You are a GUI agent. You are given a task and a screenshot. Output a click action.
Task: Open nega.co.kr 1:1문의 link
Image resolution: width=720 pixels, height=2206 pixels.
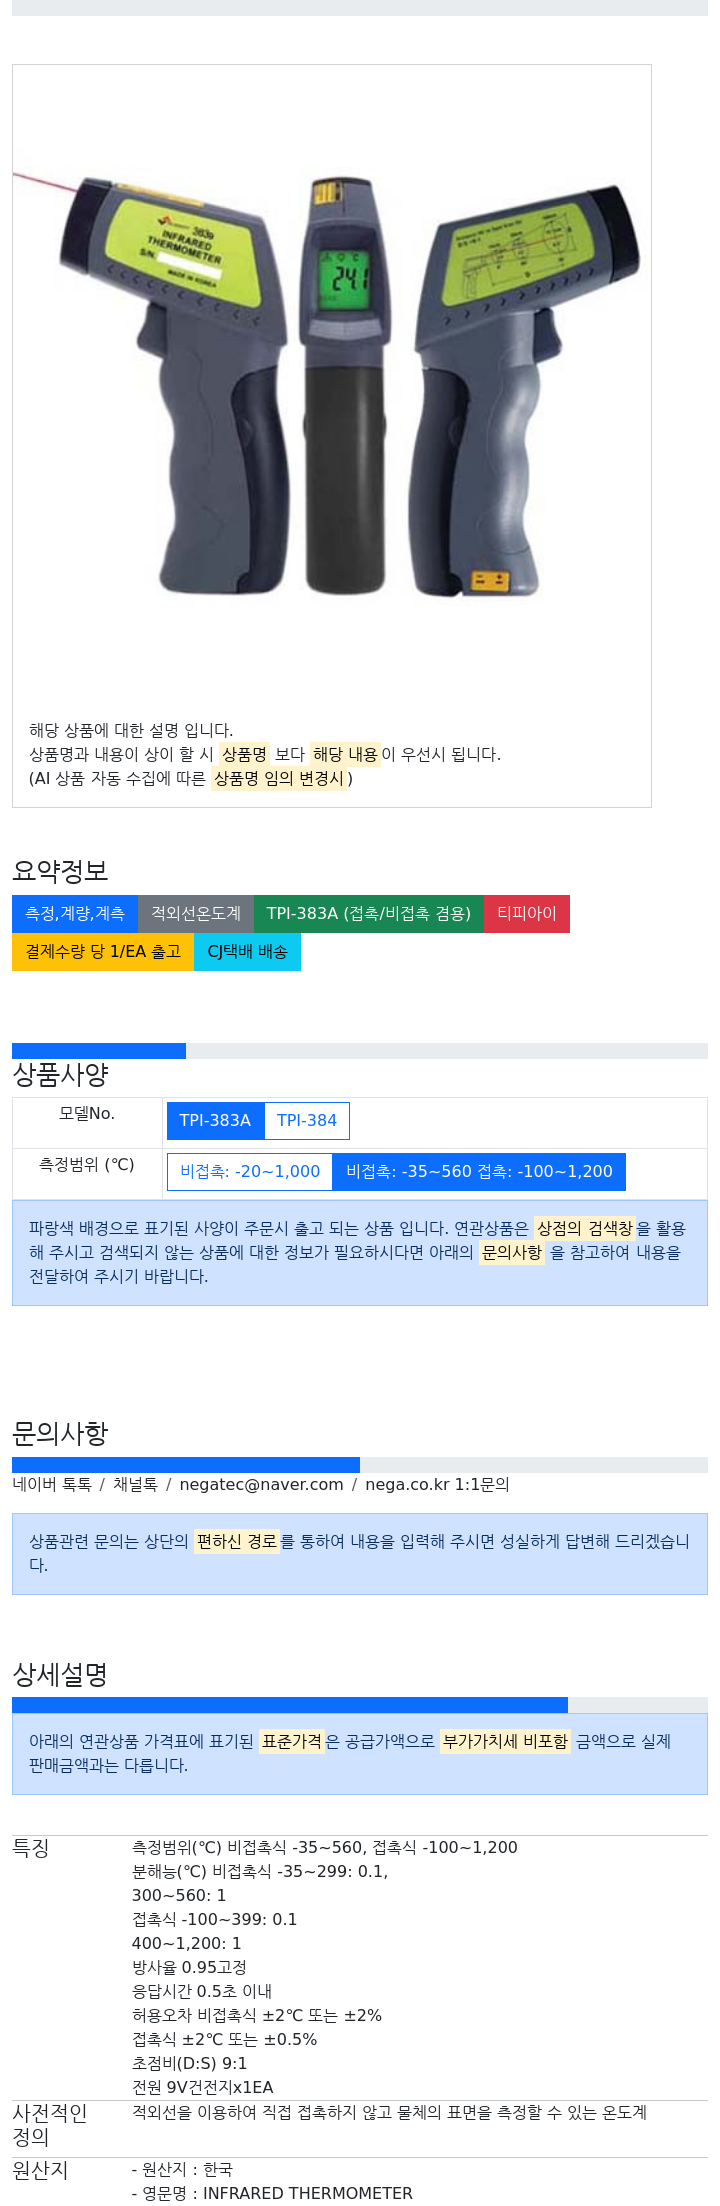tap(437, 1484)
